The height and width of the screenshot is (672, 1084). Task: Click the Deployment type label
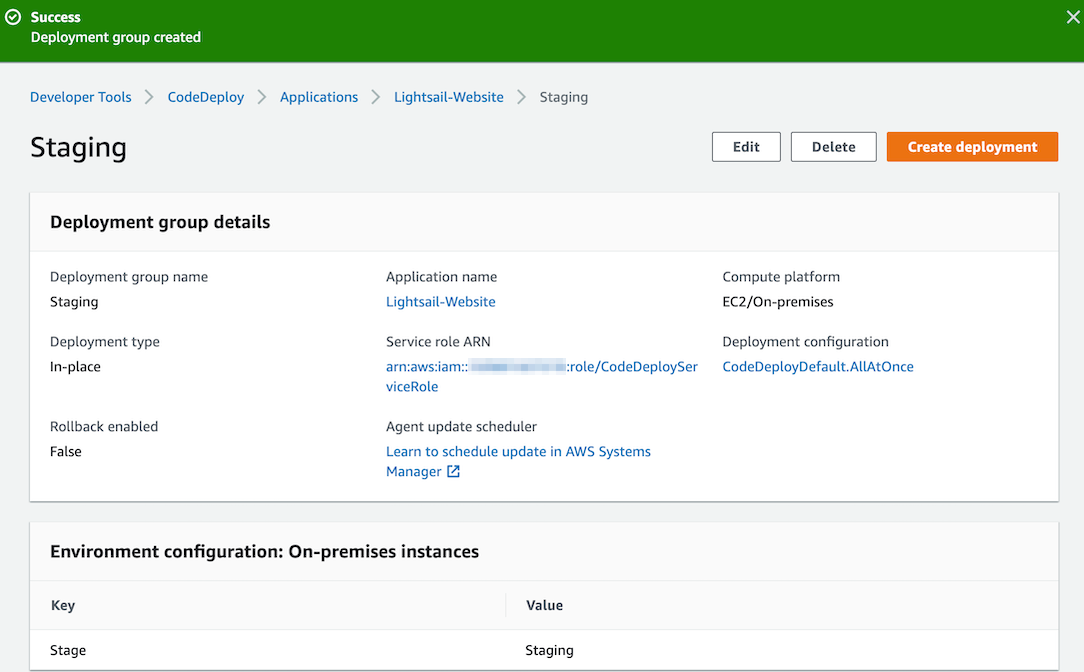click(104, 342)
